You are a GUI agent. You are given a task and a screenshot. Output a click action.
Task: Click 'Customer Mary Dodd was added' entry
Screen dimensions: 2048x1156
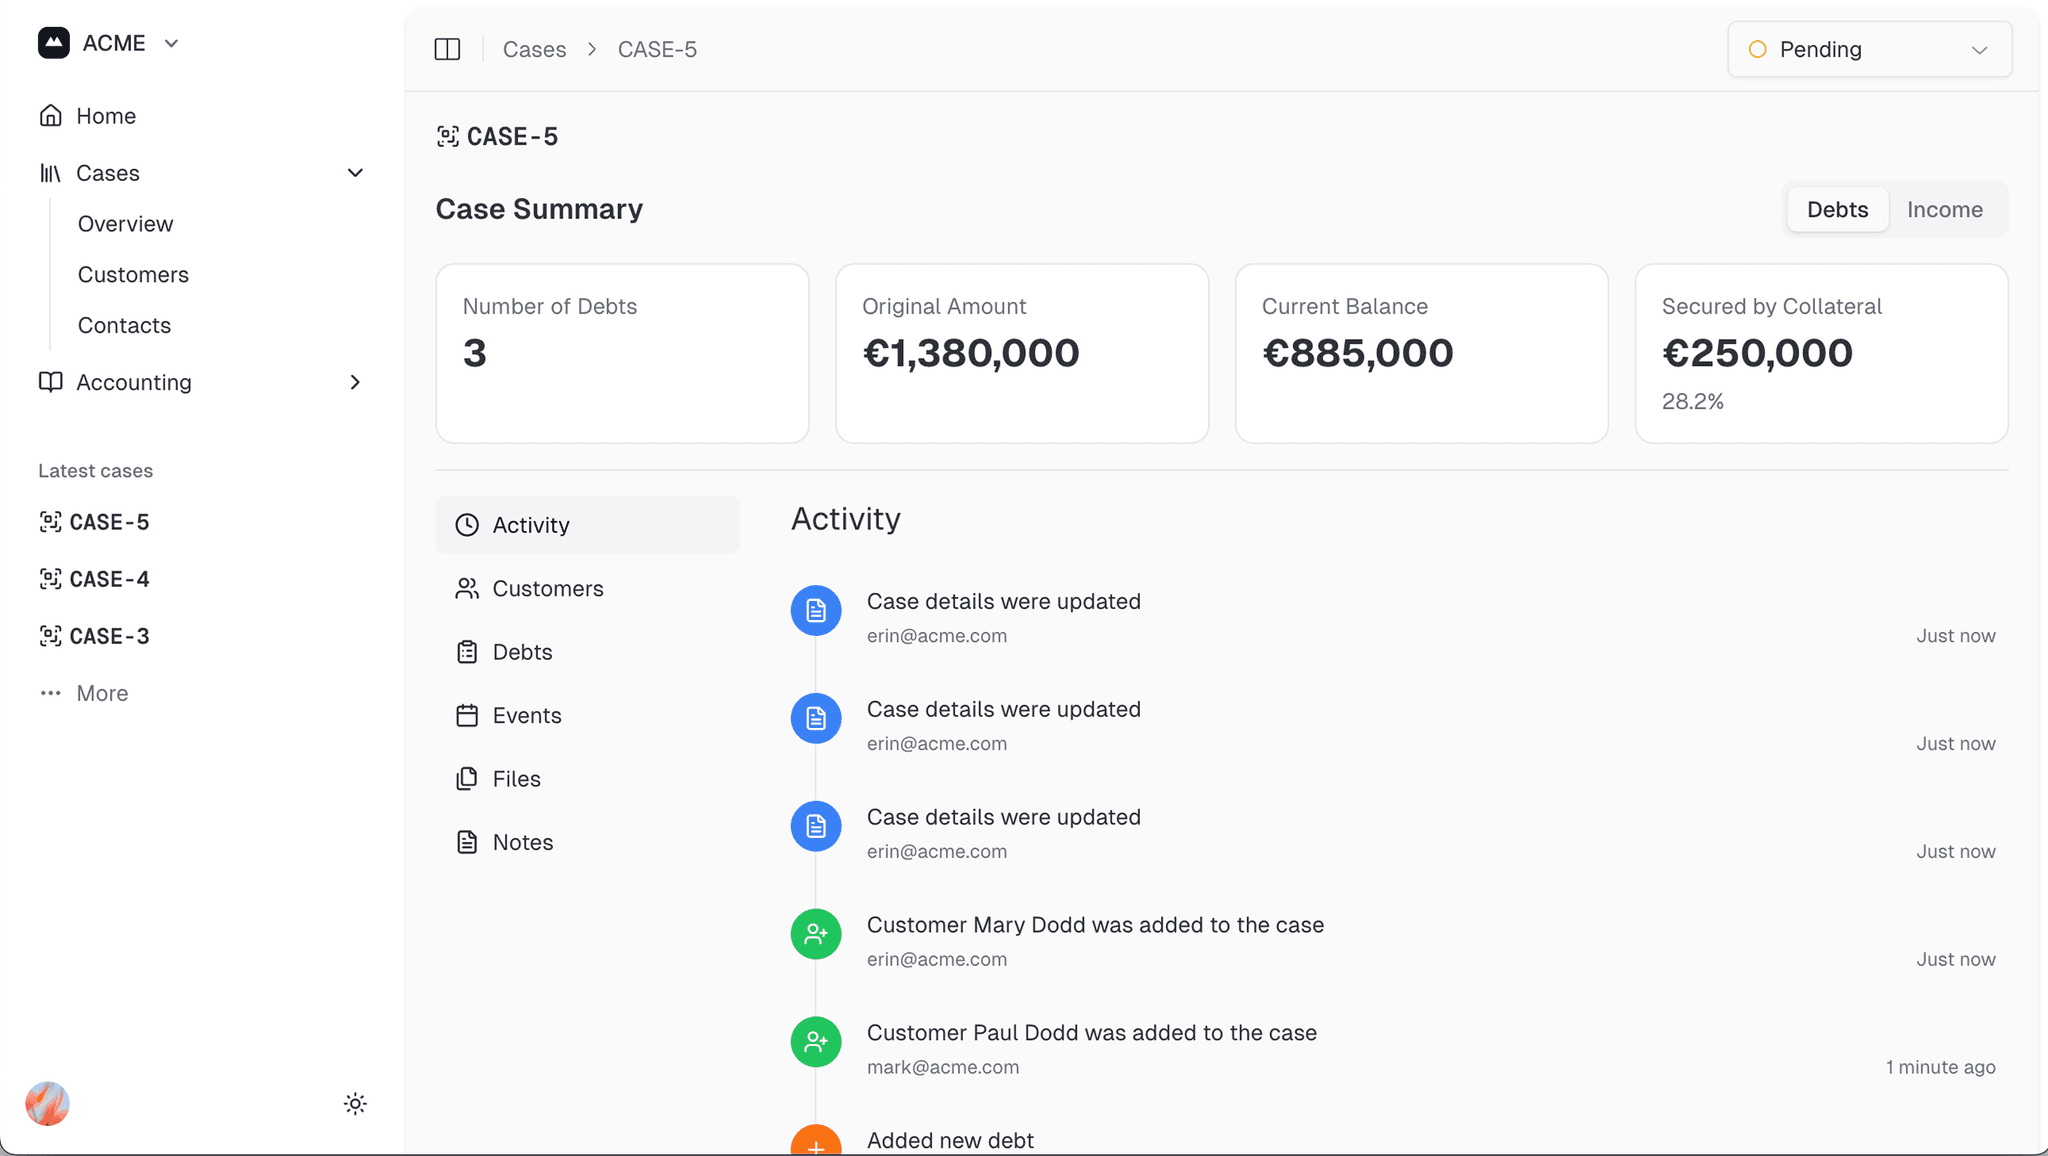pos(1095,925)
